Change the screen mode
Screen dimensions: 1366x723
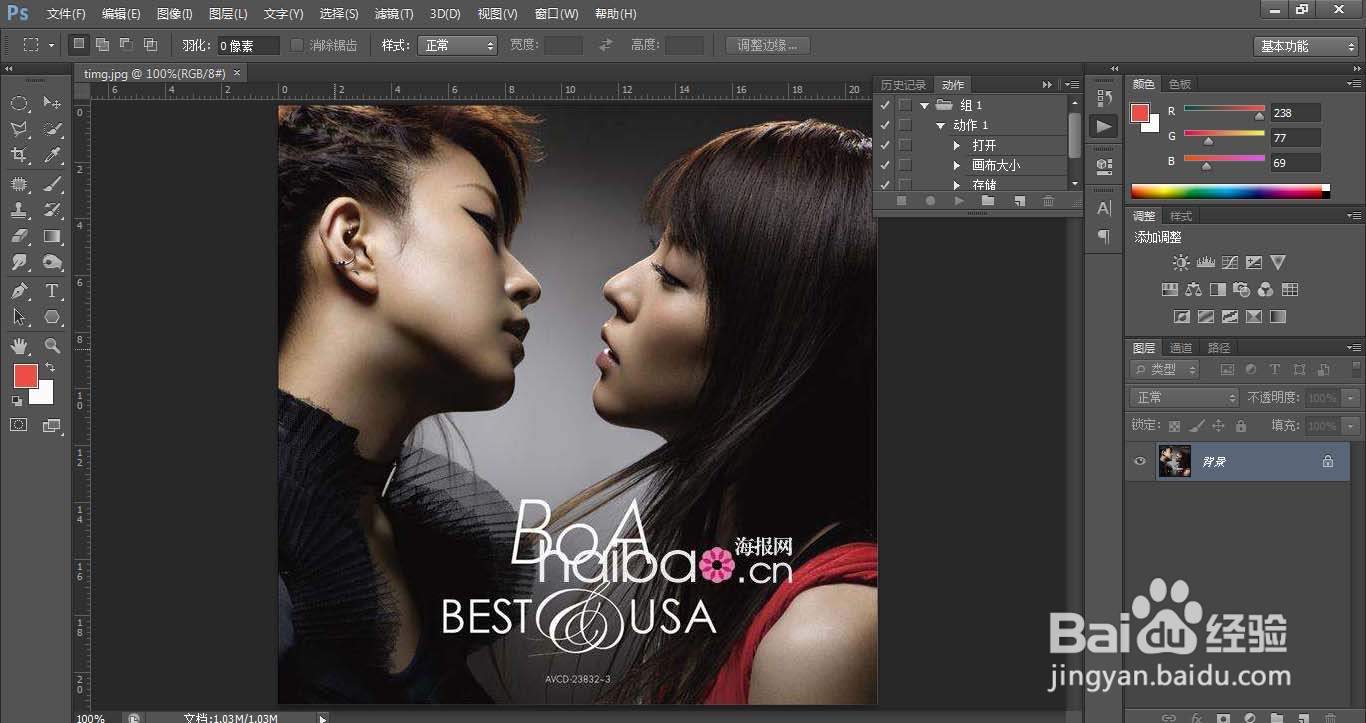tap(52, 425)
